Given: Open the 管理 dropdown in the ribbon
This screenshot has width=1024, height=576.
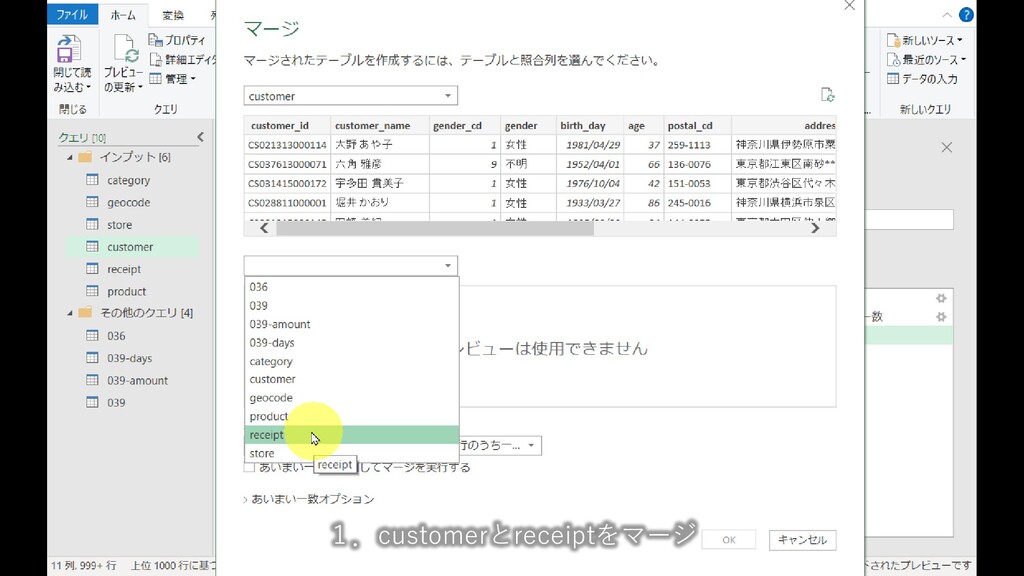Looking at the screenshot, I should pos(172,79).
